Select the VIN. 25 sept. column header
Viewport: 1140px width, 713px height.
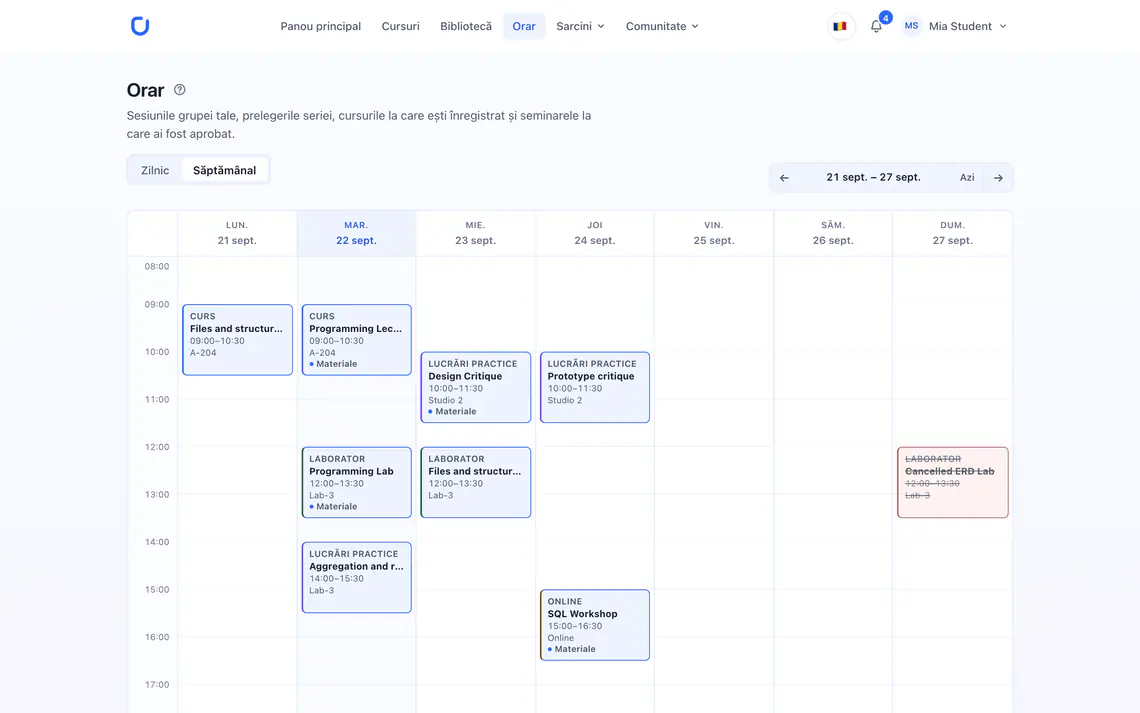[x=714, y=233]
